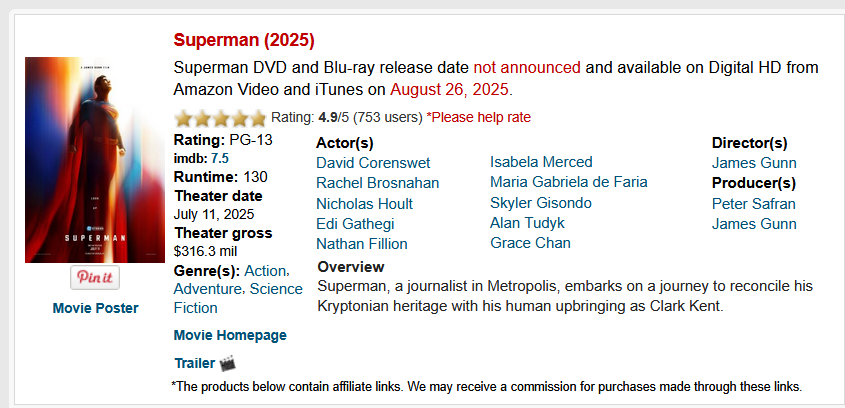This screenshot has width=845, height=408.
Task: Open the Trailer link
Action: 195,363
